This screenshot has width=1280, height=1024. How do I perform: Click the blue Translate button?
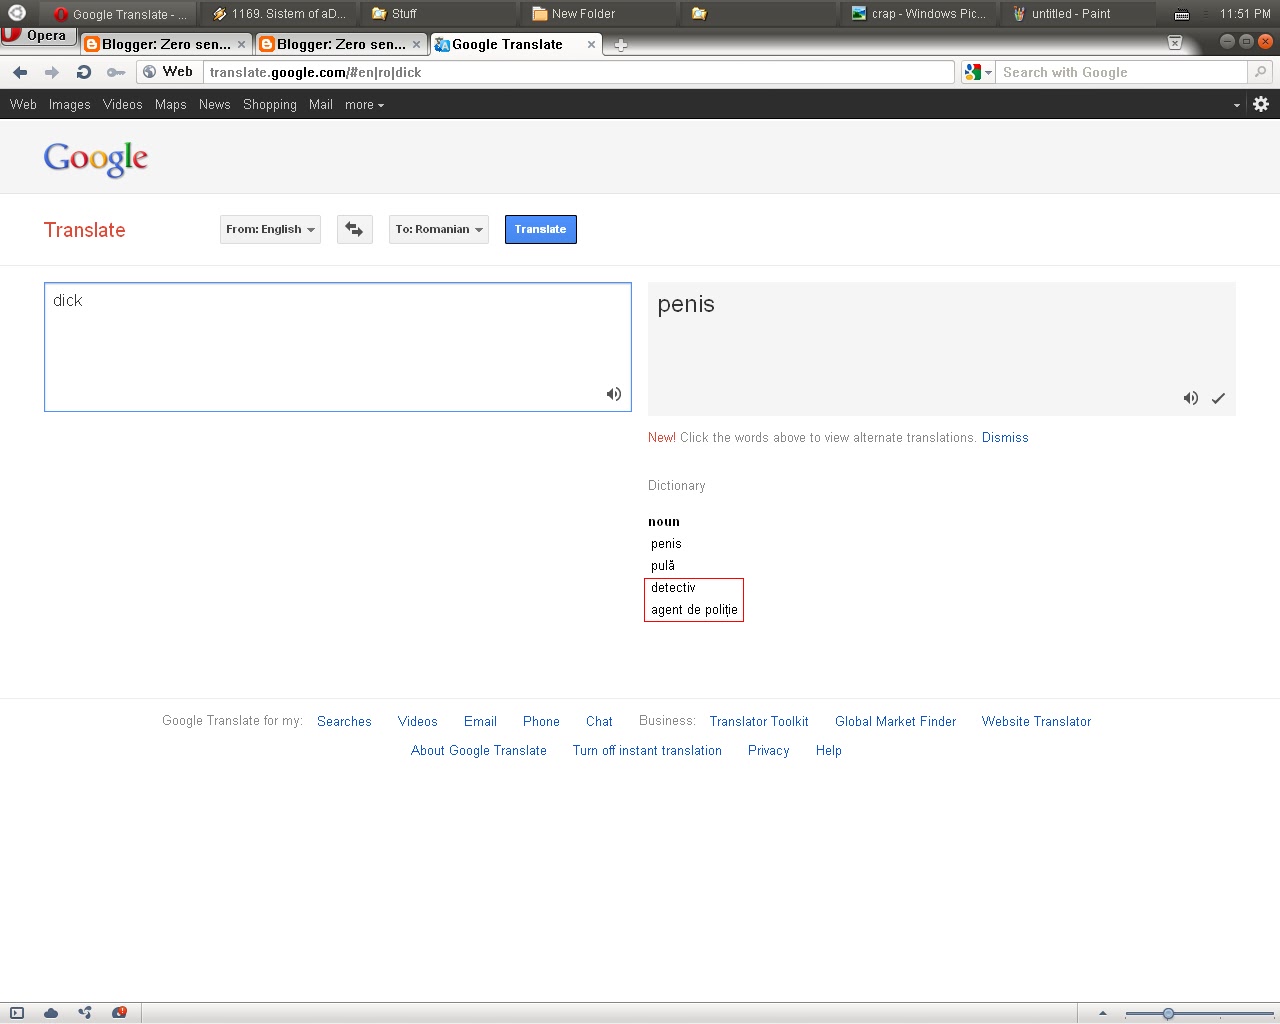[540, 229]
